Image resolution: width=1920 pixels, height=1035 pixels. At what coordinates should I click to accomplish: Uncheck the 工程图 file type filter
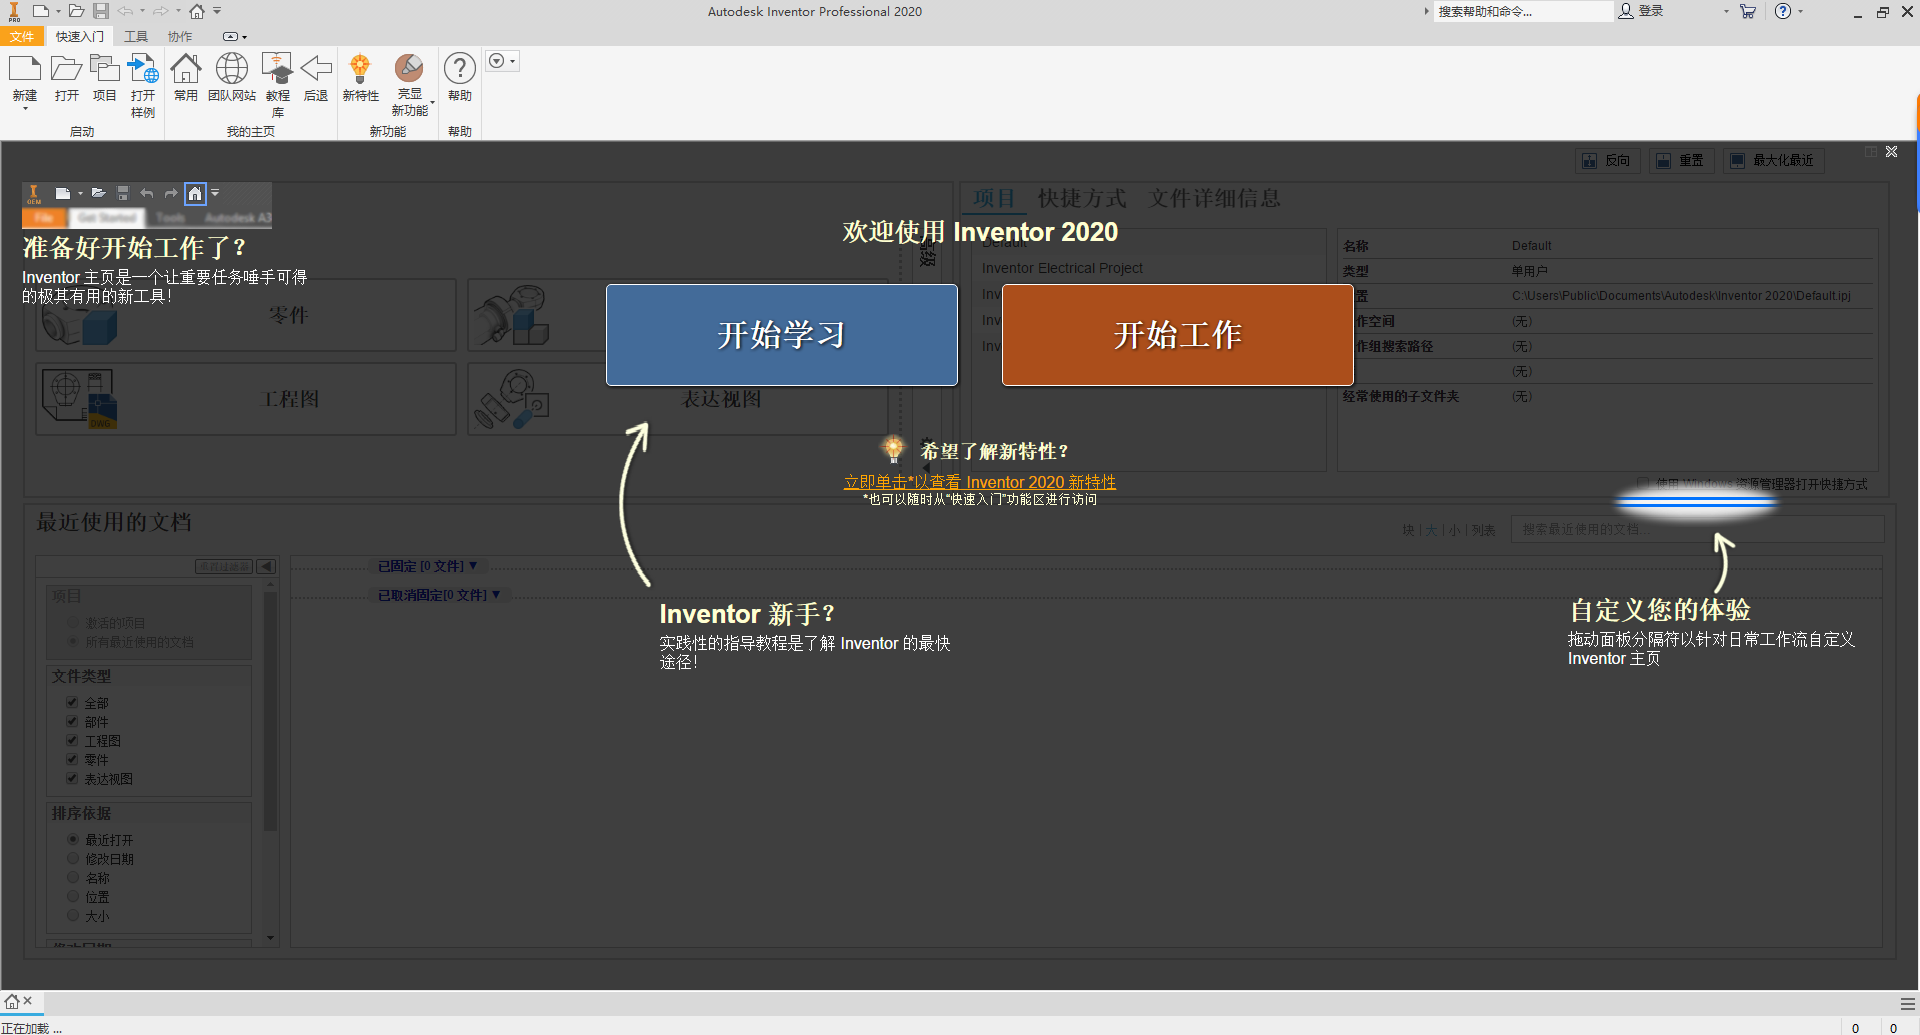pyautogui.click(x=72, y=740)
